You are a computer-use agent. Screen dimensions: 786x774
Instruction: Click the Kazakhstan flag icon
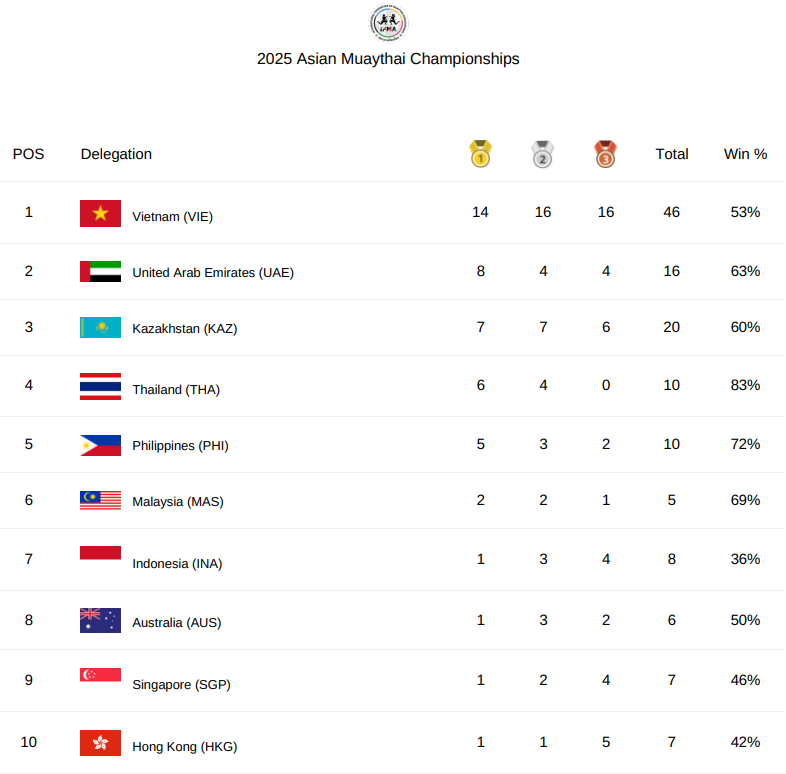[x=100, y=327]
